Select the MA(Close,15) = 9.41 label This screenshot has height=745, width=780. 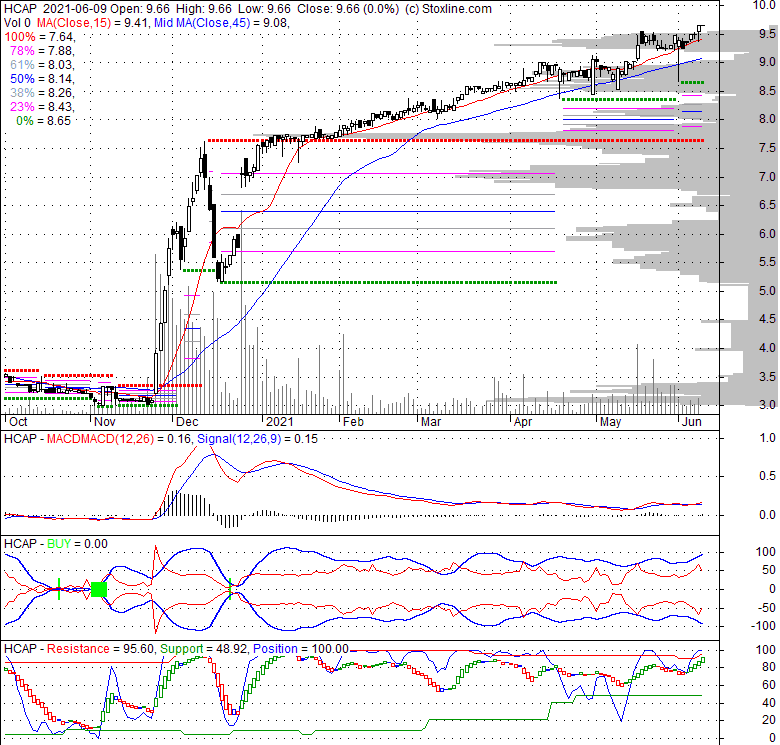pyautogui.click(x=93, y=23)
